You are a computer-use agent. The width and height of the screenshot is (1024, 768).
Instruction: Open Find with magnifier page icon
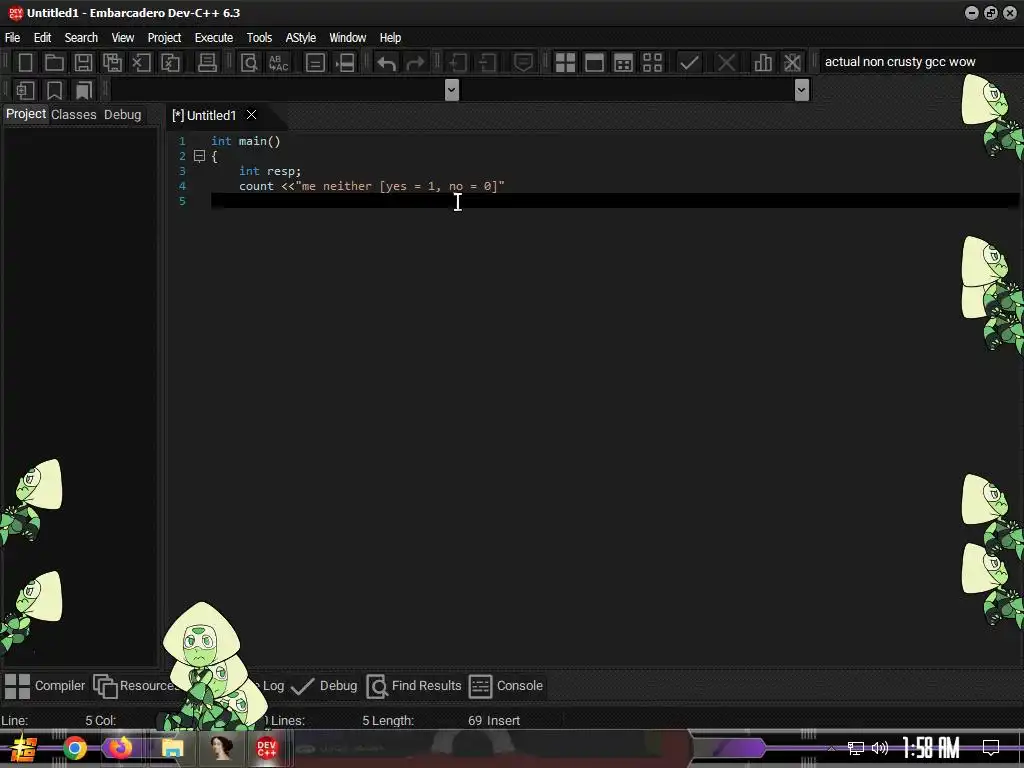(x=249, y=63)
